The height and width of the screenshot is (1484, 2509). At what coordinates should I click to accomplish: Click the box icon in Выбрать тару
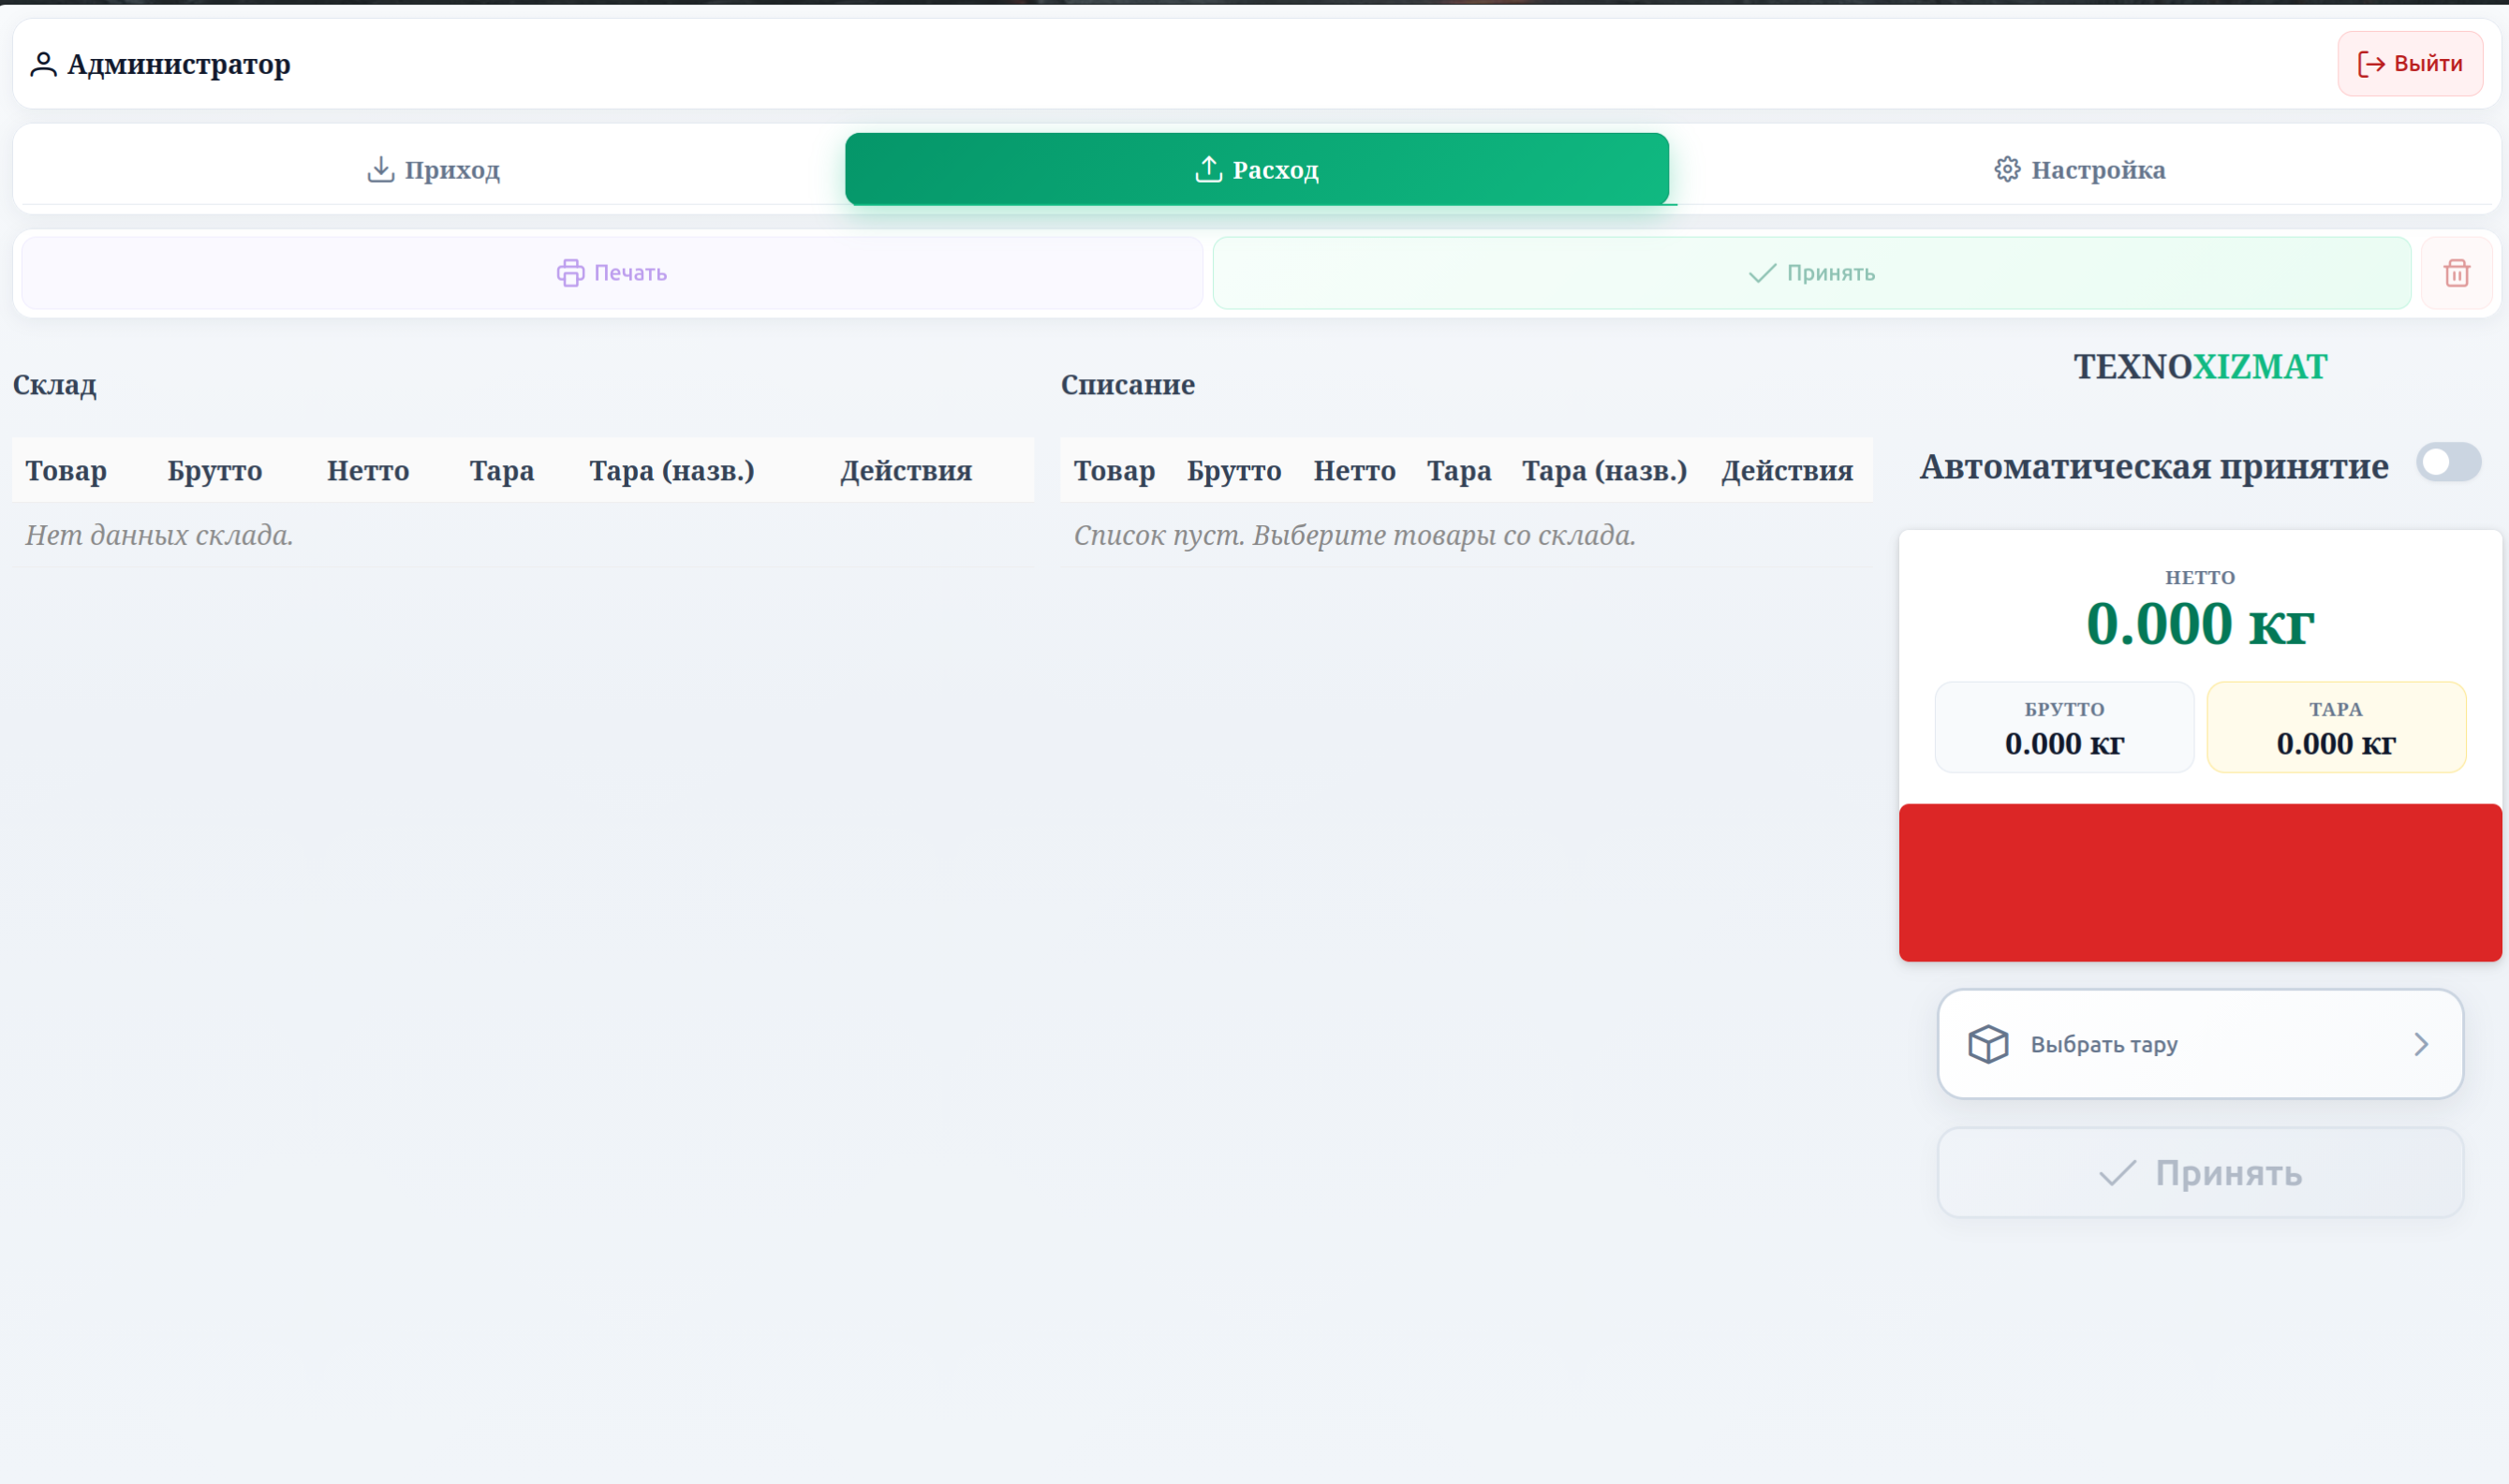(1988, 1044)
